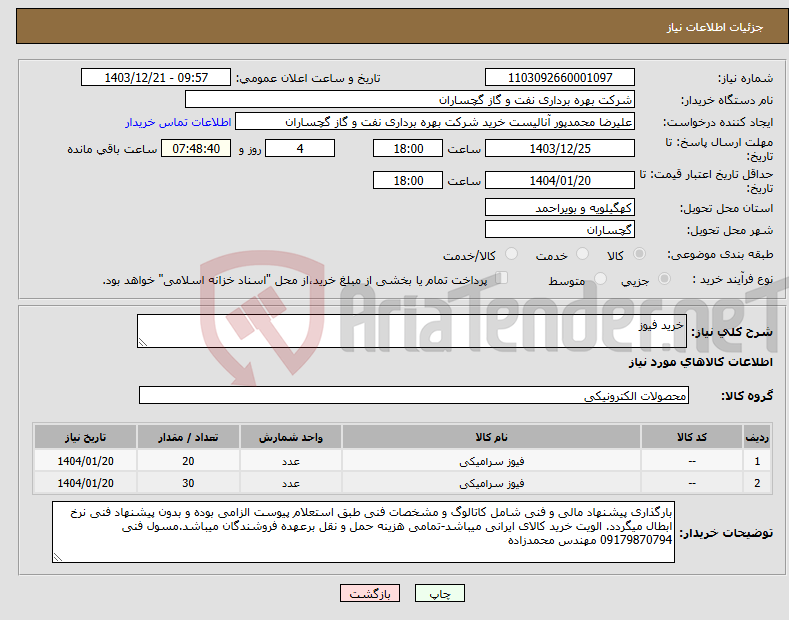This screenshot has height=620, width=789.
Task: Click the تاریخ نیاز column header
Action: 86,437
